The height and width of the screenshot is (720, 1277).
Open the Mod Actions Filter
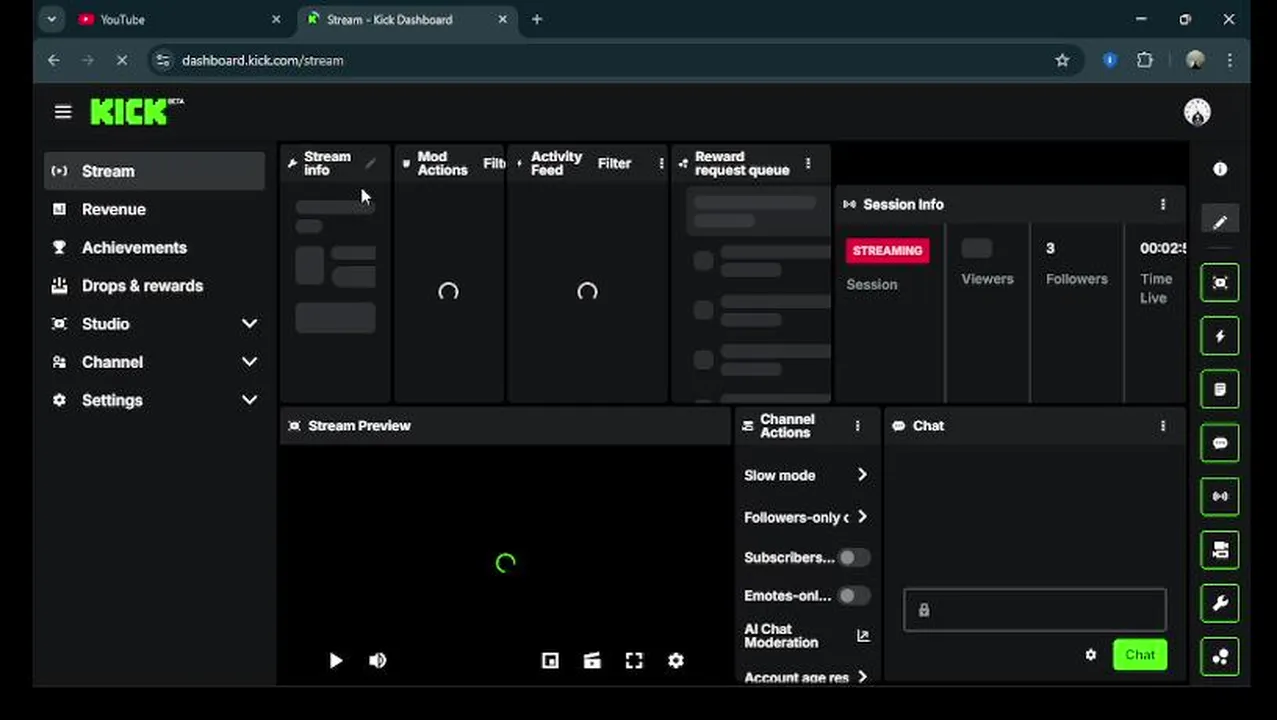click(x=494, y=163)
